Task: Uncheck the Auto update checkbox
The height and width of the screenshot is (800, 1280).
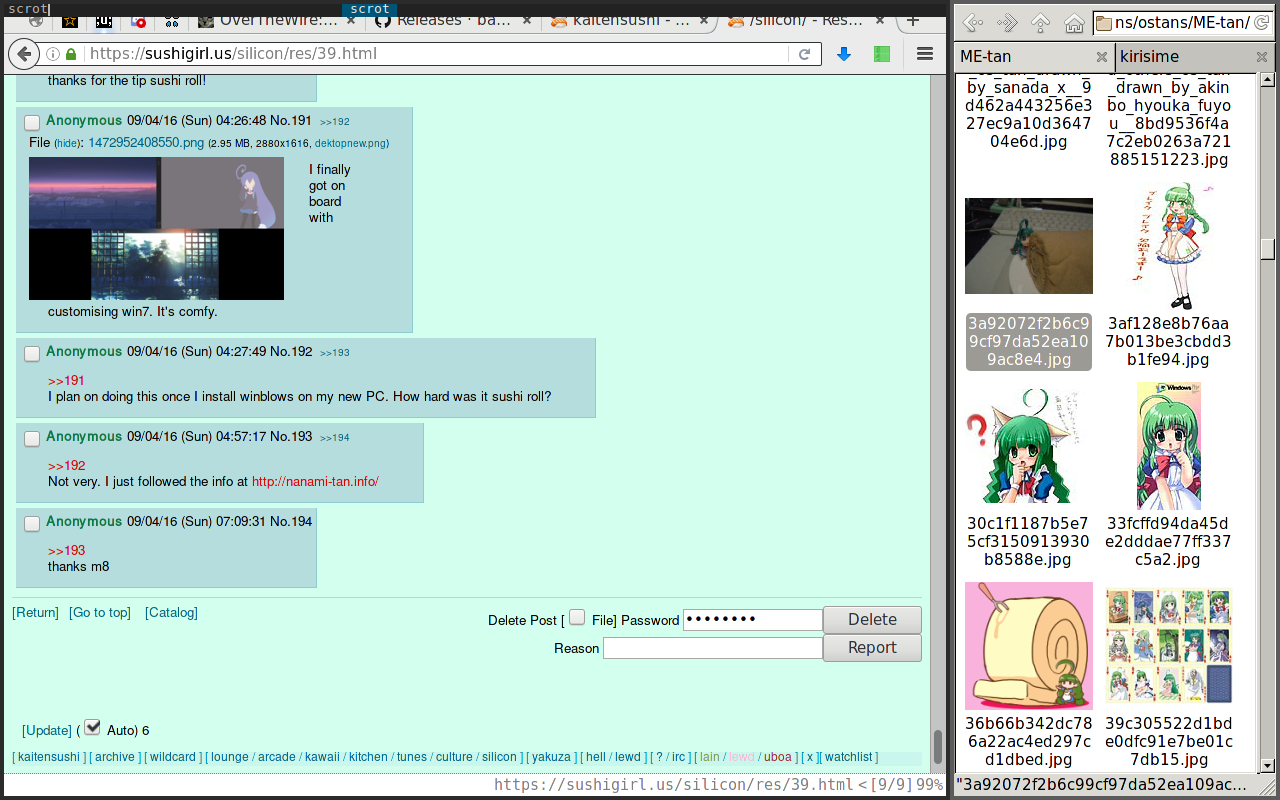Action: [93, 727]
